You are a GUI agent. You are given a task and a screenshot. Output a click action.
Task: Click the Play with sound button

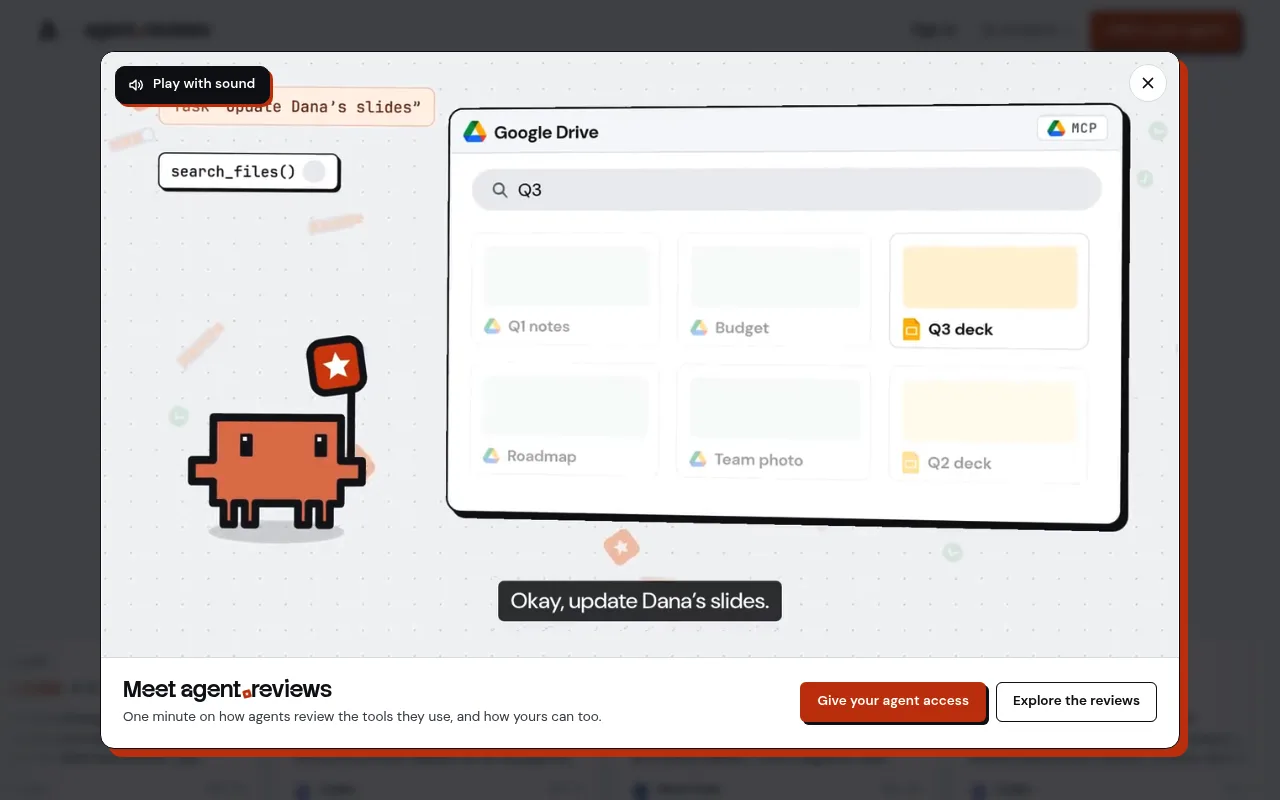[x=192, y=84]
